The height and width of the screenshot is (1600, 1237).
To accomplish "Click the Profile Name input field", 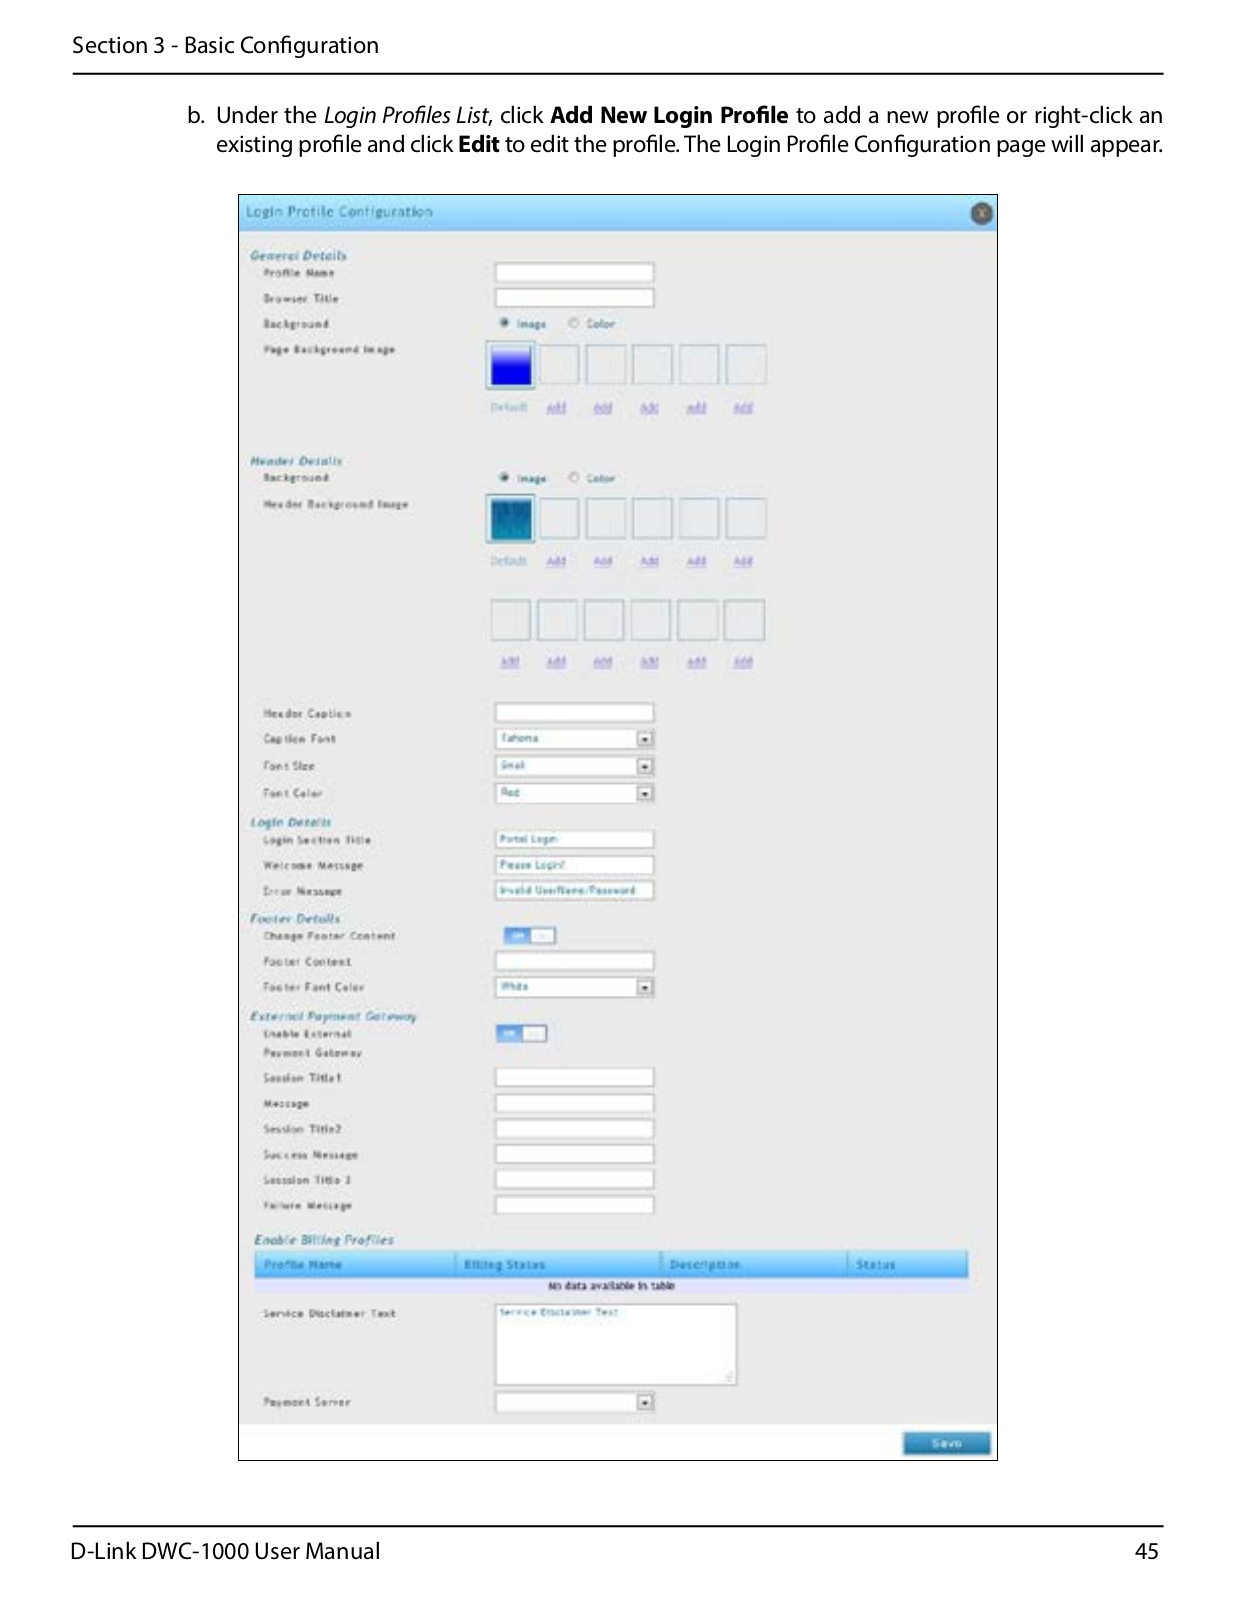I will click(x=574, y=272).
